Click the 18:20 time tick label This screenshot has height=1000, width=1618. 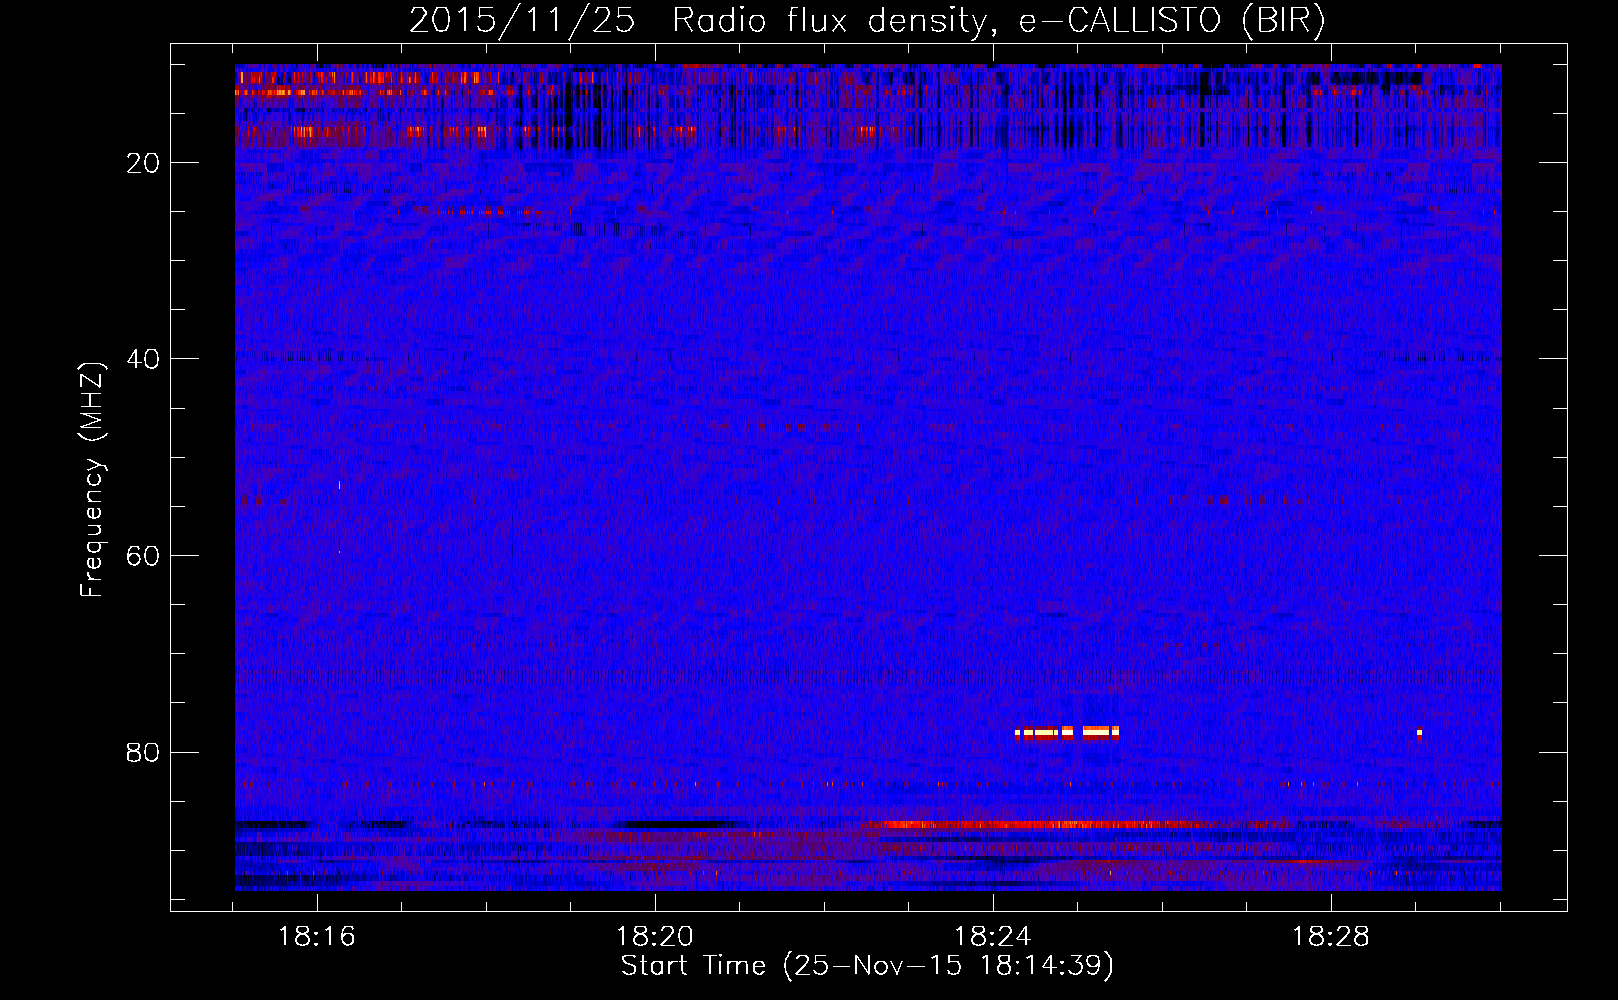pyautogui.click(x=655, y=937)
